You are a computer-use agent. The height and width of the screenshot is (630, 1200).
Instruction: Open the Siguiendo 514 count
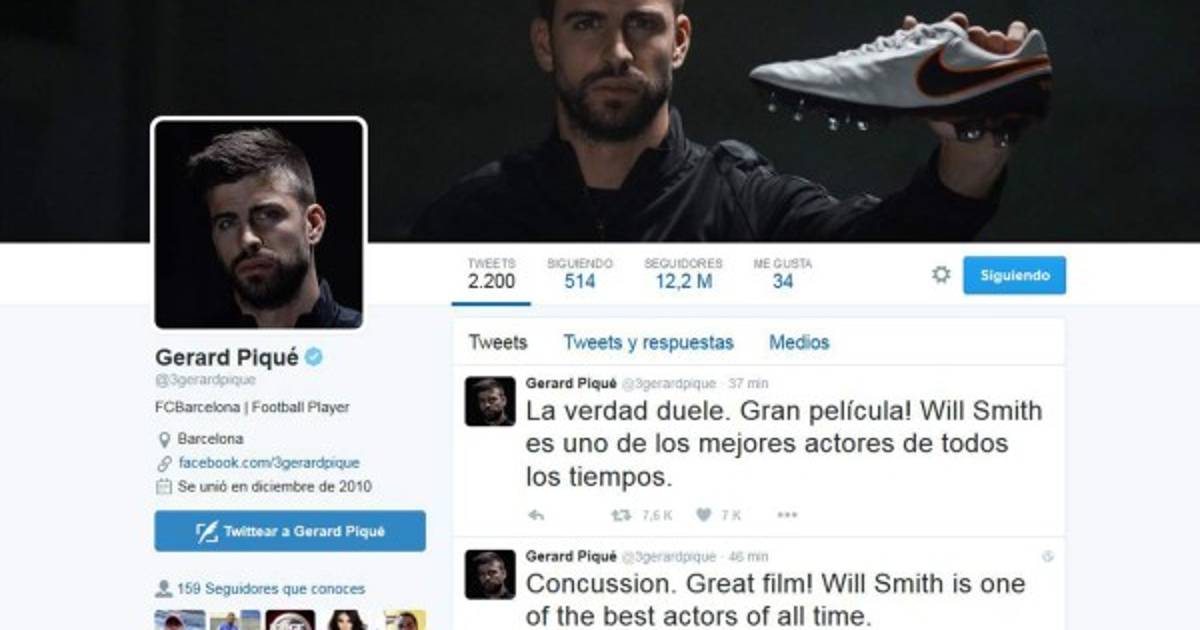pos(580,274)
